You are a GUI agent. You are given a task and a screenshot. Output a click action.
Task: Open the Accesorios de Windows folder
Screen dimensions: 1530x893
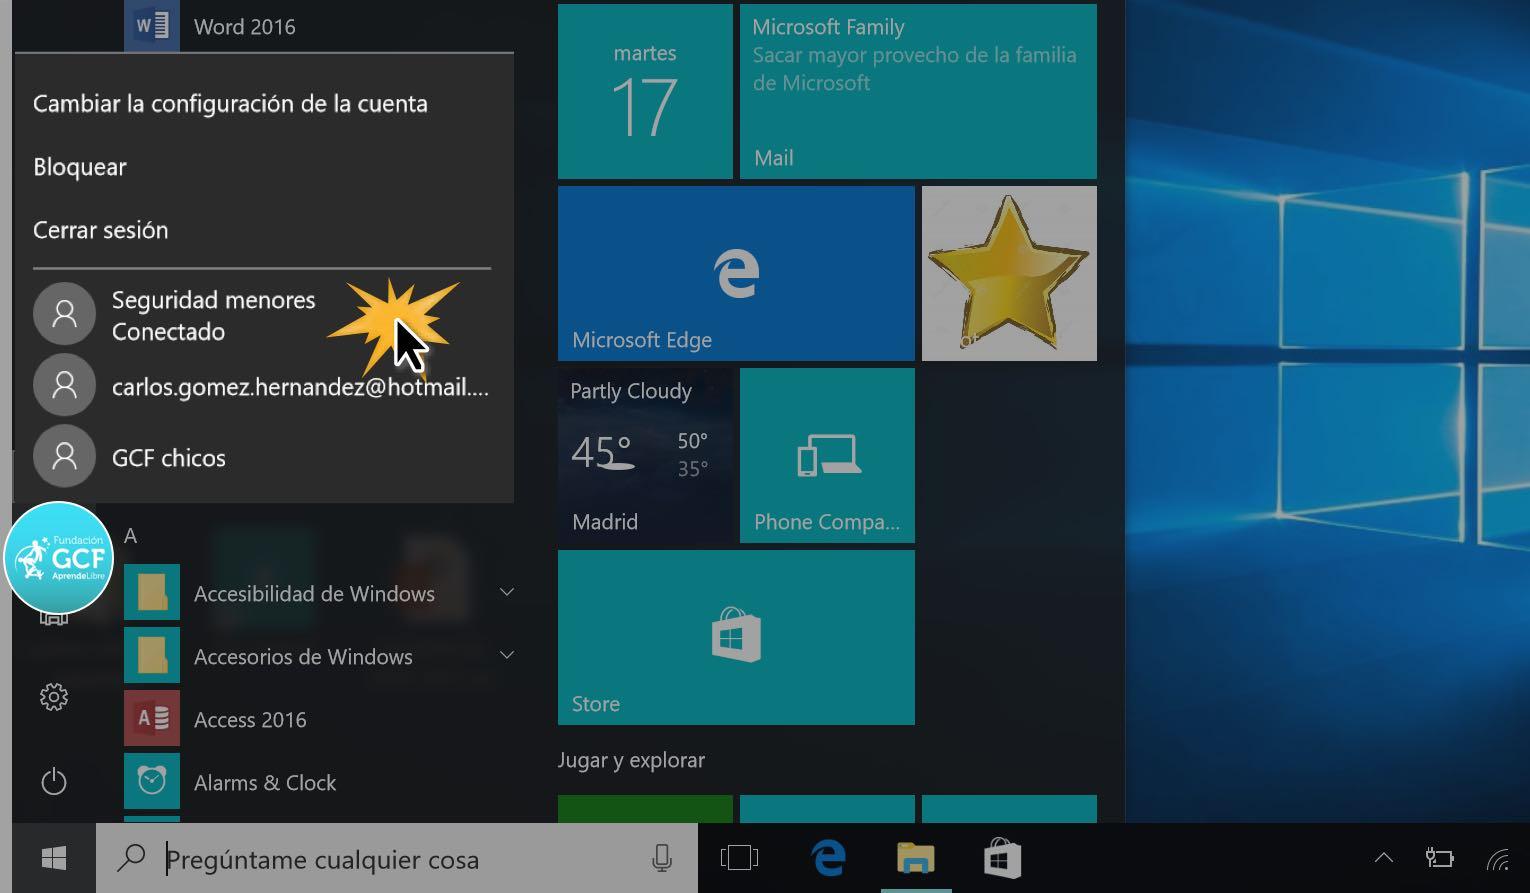click(318, 656)
